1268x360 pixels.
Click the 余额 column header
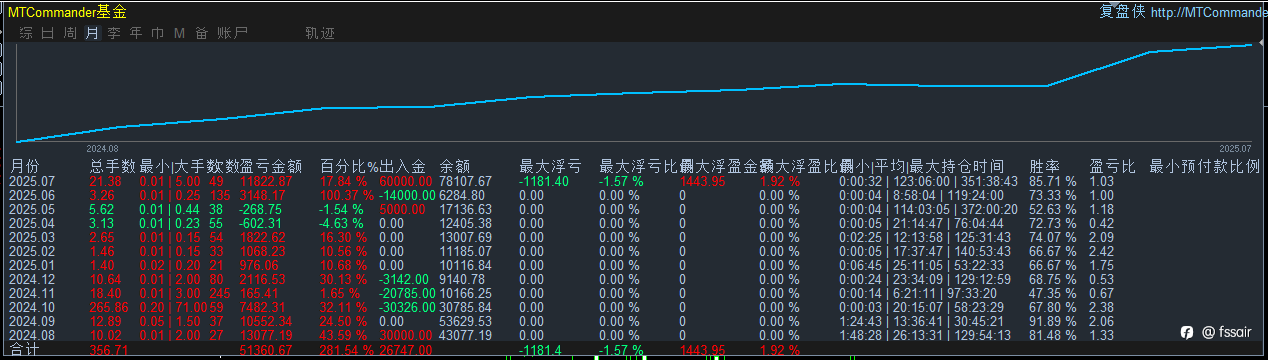(455, 165)
